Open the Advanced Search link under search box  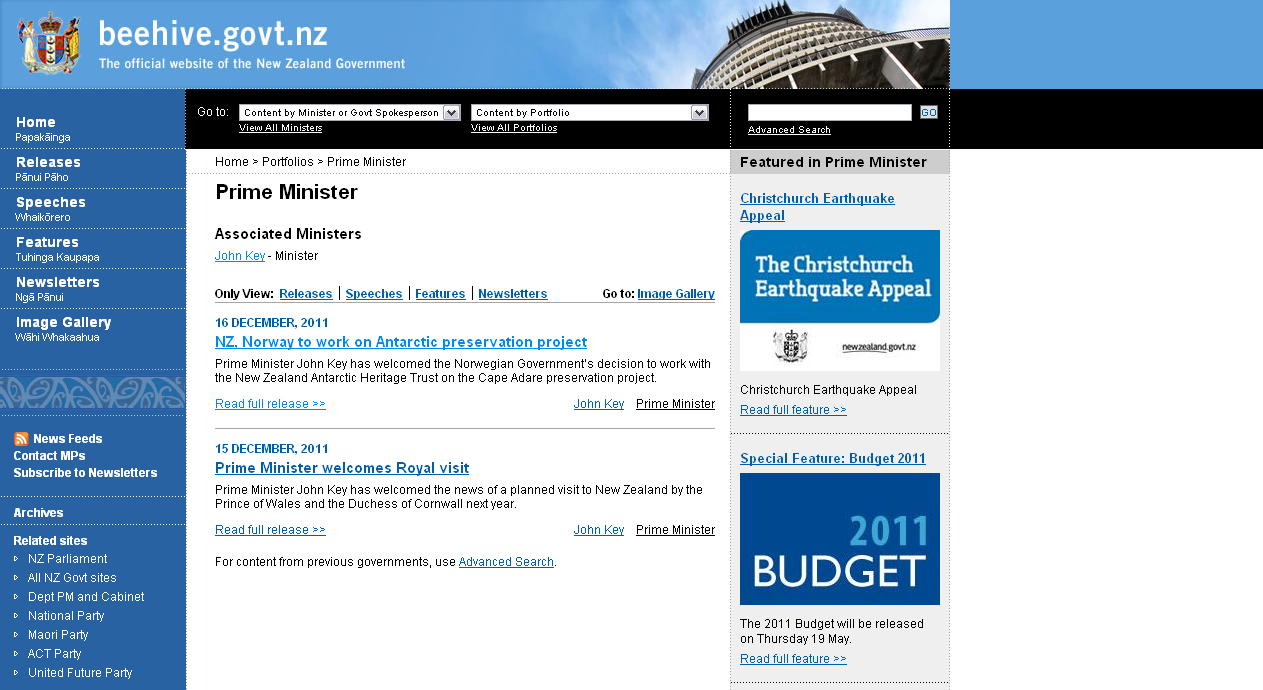coord(789,130)
